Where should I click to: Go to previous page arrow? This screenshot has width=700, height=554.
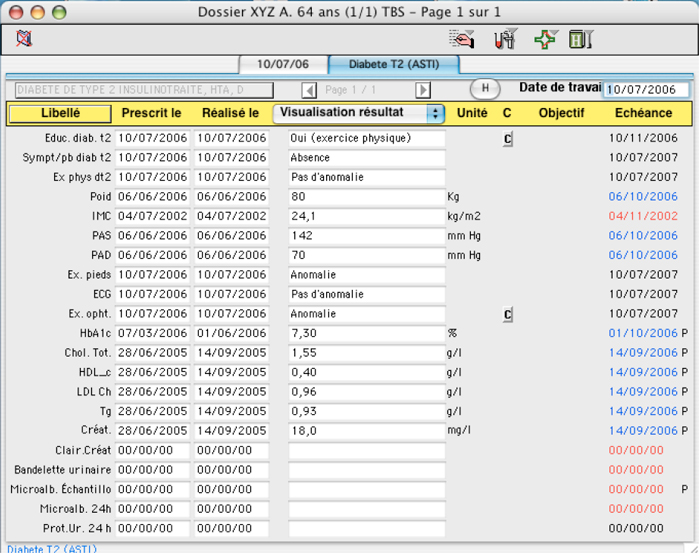(309, 90)
